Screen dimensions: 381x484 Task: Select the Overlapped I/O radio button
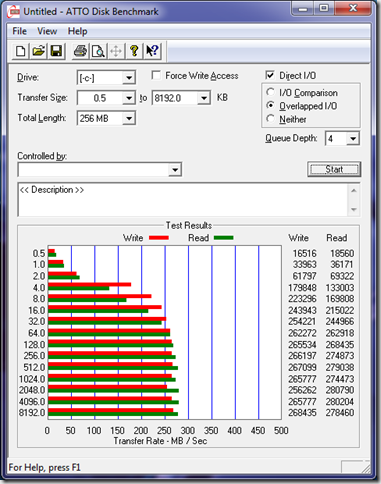tap(270, 105)
